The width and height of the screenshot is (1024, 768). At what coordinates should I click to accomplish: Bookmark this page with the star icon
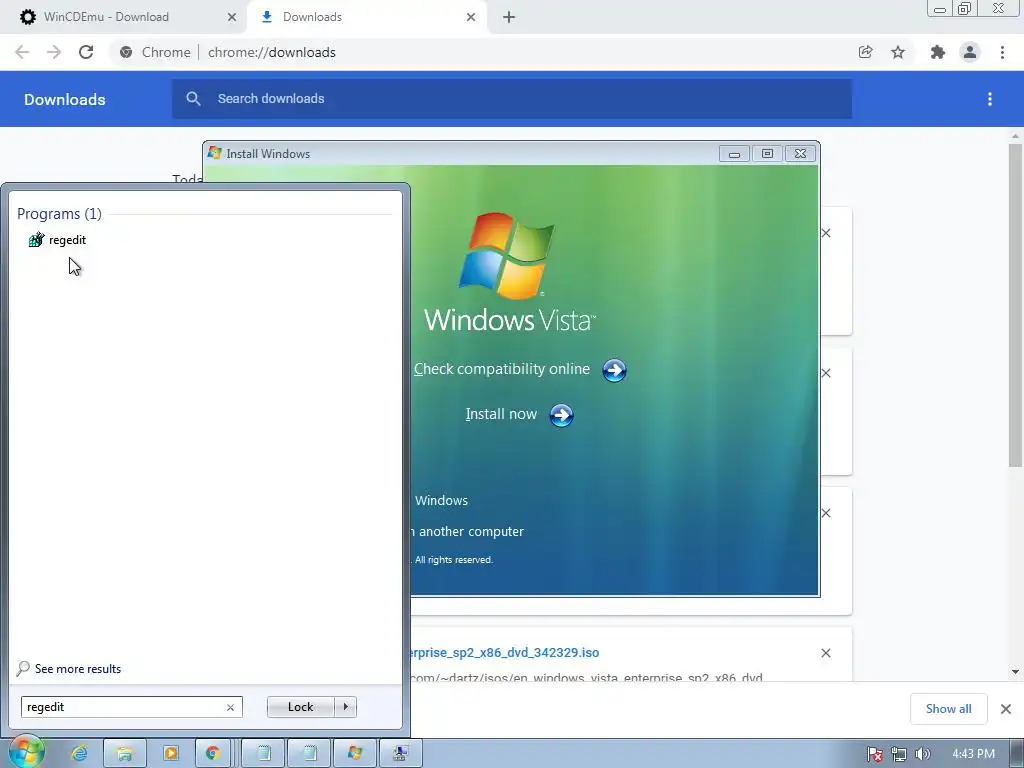[898, 52]
